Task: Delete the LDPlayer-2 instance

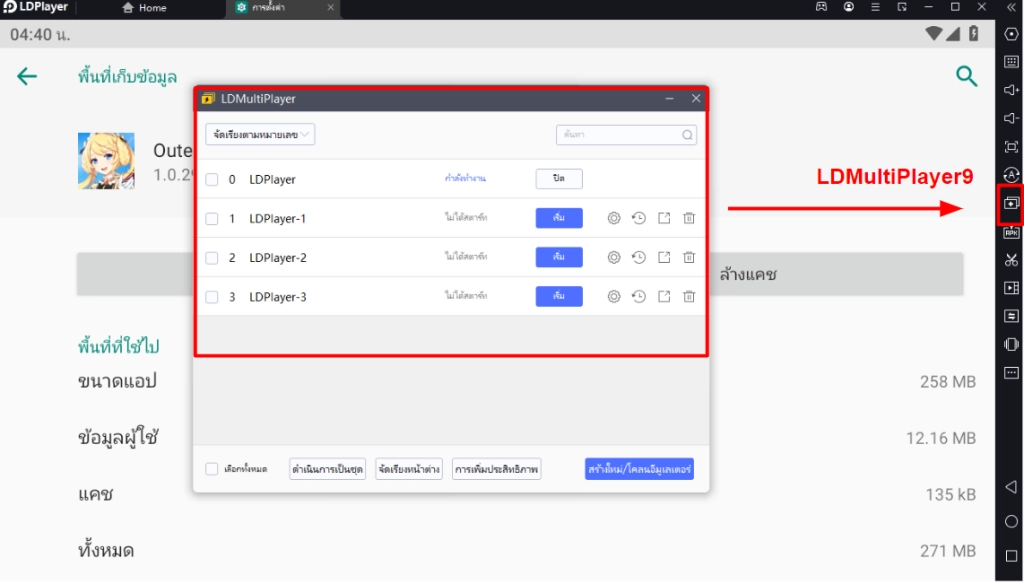Action: (689, 257)
